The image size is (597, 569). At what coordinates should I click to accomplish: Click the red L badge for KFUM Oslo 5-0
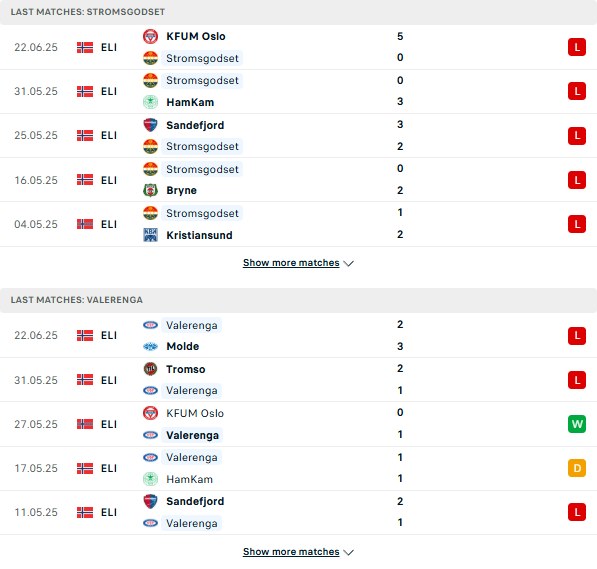click(x=577, y=47)
